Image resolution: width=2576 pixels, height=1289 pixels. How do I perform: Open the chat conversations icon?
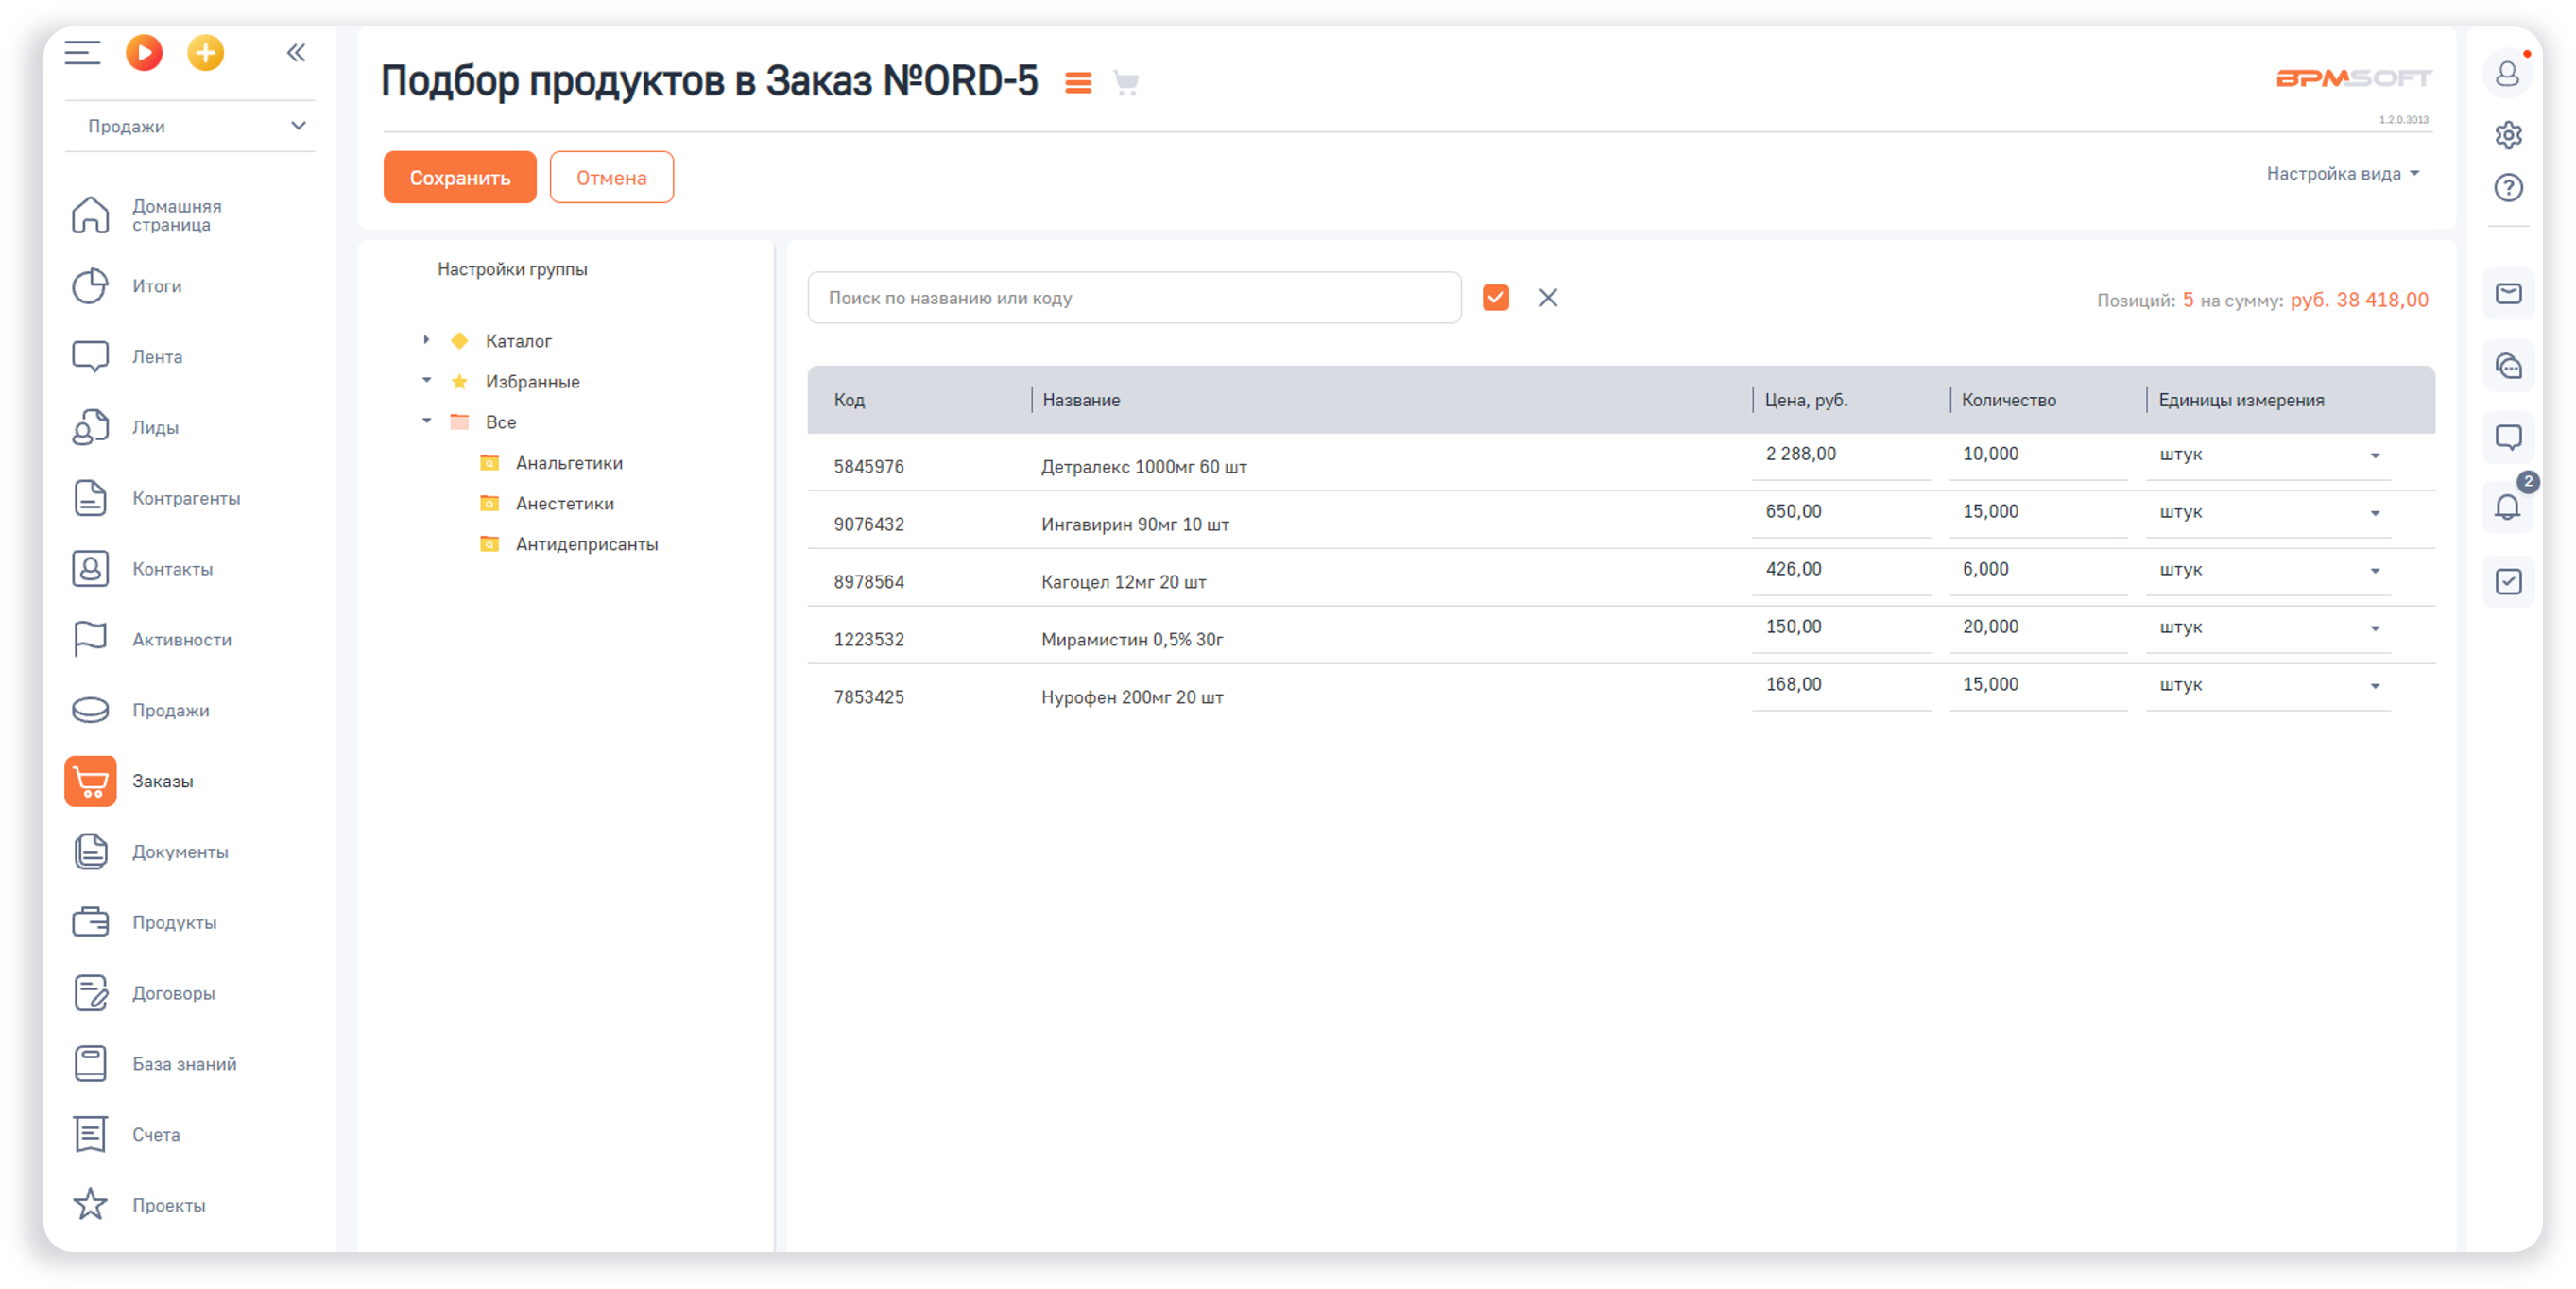coord(2508,366)
